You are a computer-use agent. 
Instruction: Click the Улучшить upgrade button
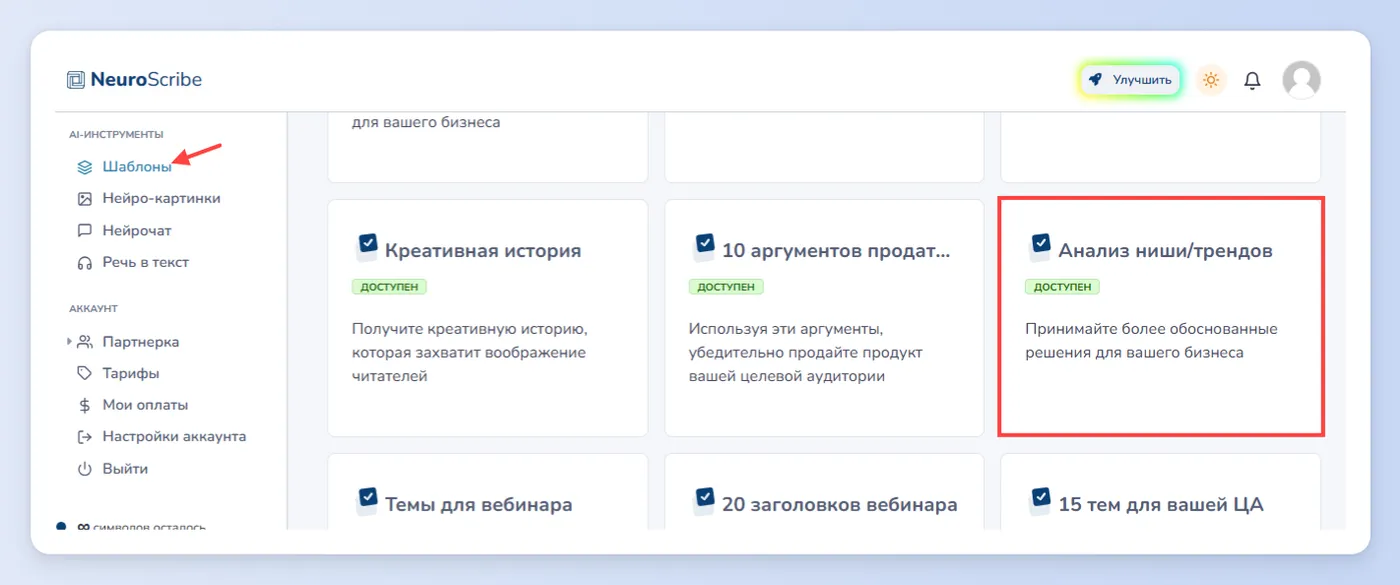(1131, 80)
